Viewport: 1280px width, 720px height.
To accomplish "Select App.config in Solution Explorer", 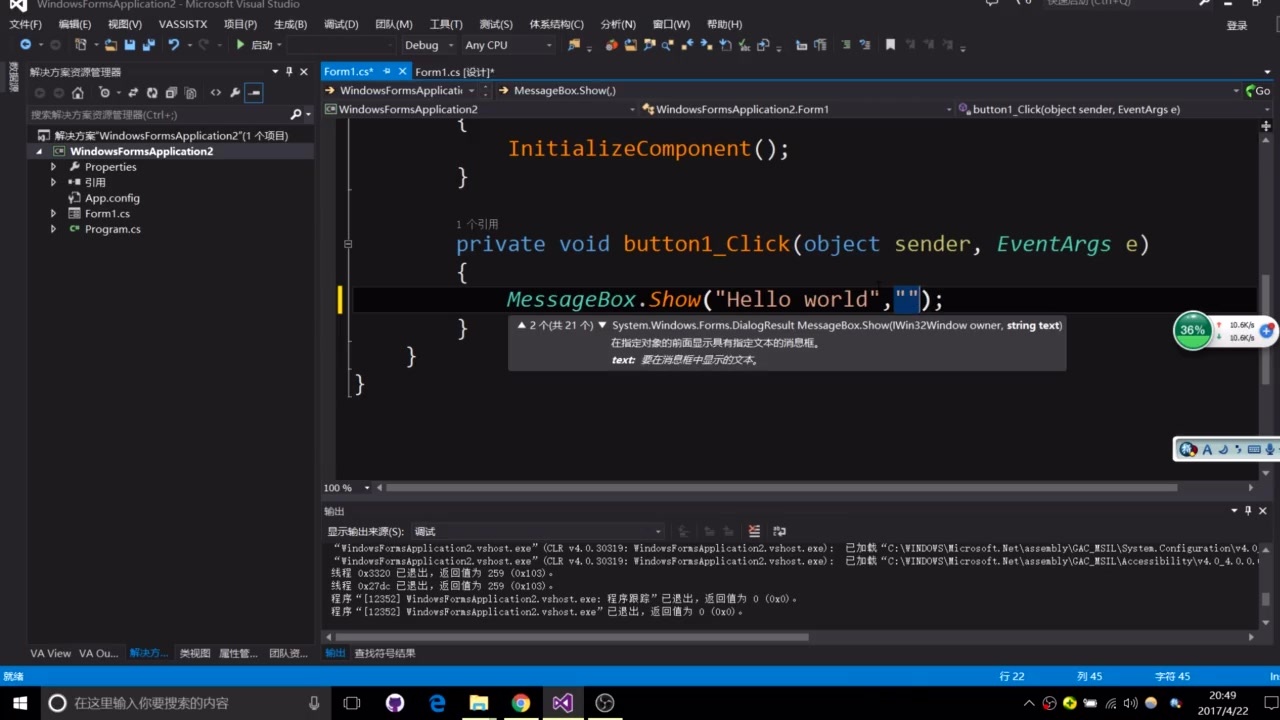I will tap(112, 198).
